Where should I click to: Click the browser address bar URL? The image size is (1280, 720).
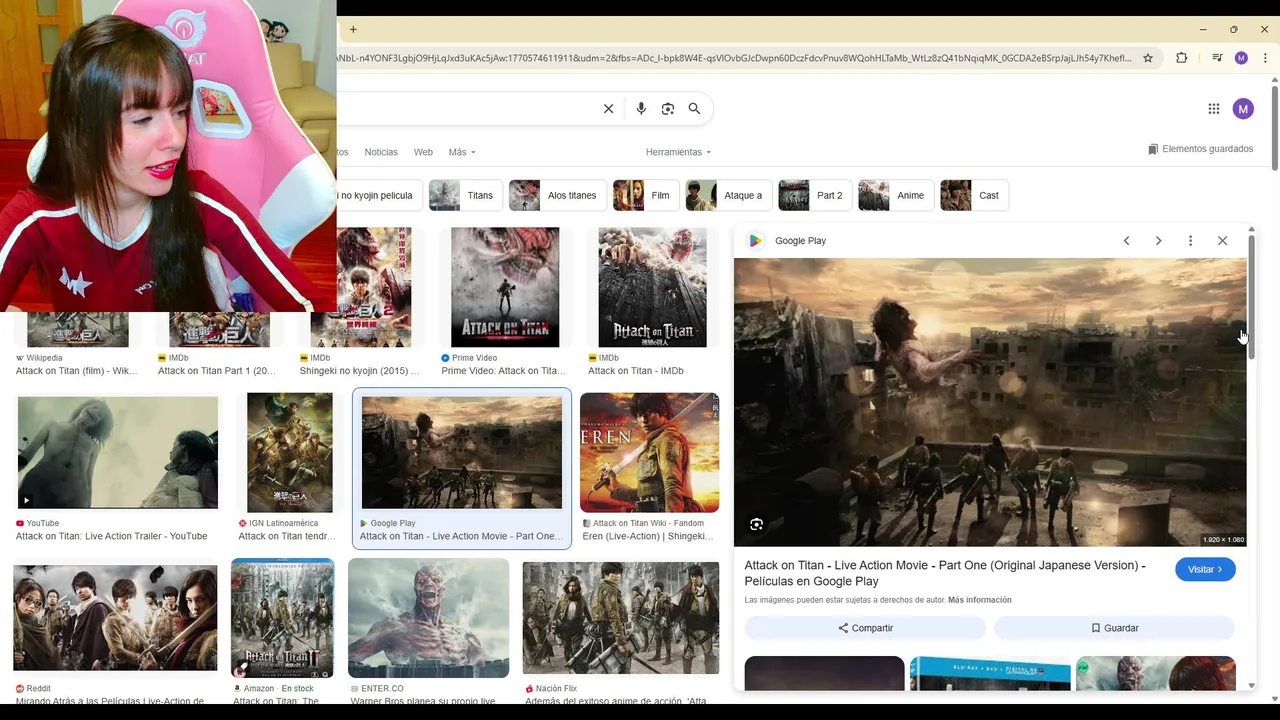pos(735,58)
